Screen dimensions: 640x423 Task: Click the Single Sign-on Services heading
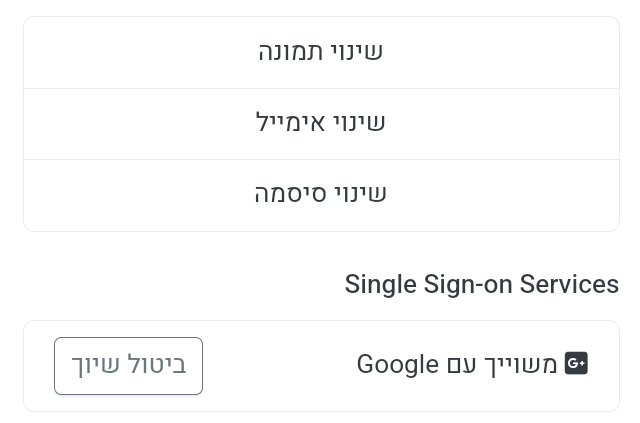[481, 284]
